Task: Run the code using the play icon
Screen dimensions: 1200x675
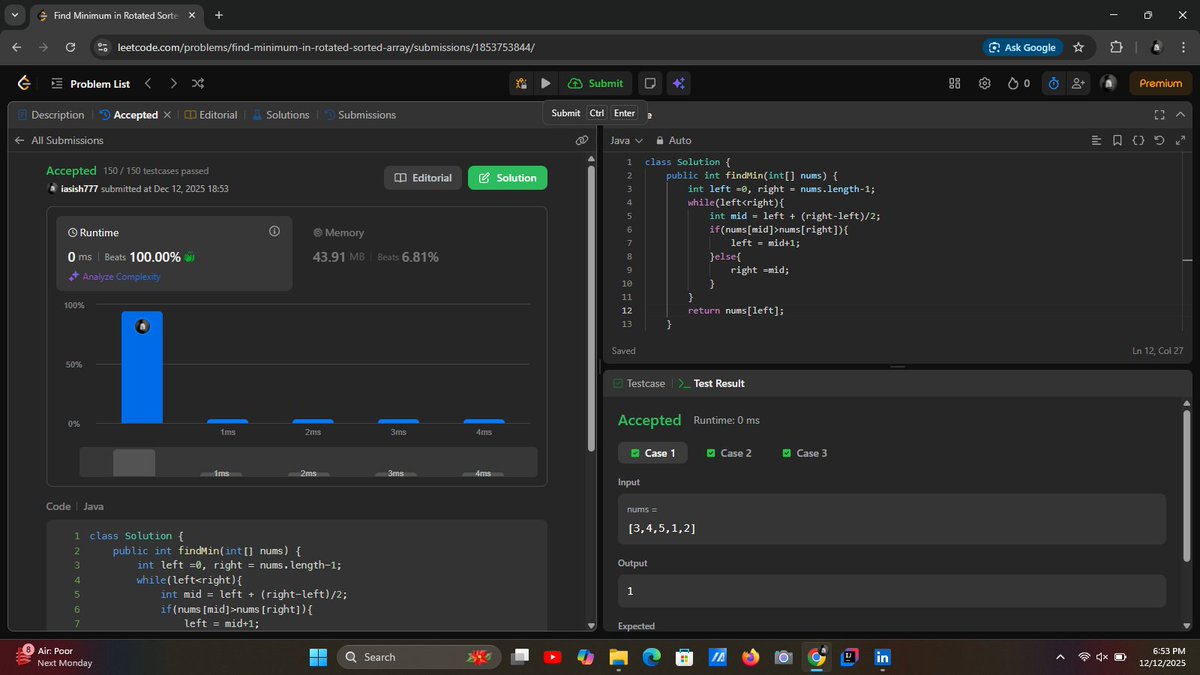Action: pyautogui.click(x=545, y=83)
